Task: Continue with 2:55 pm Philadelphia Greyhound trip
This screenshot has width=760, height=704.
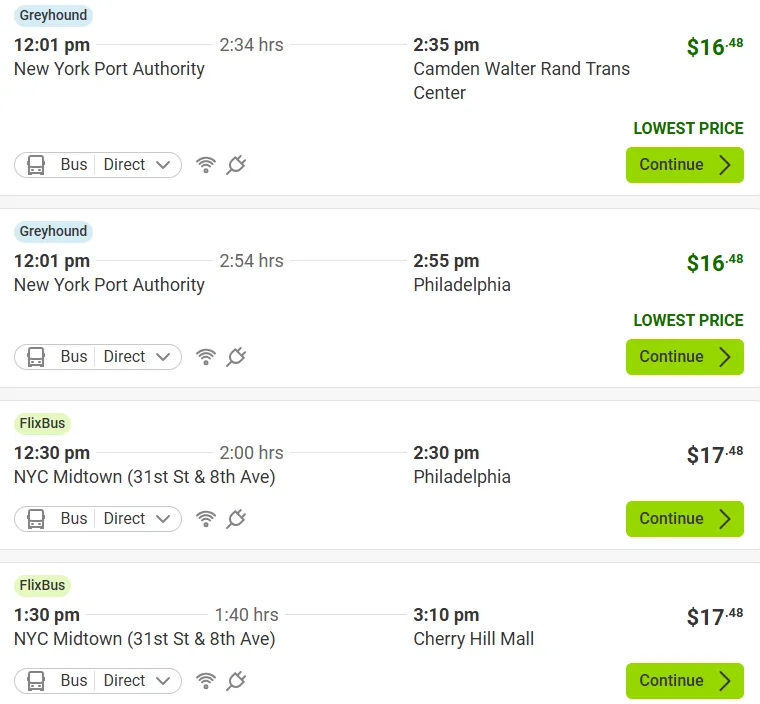Action: pos(684,357)
